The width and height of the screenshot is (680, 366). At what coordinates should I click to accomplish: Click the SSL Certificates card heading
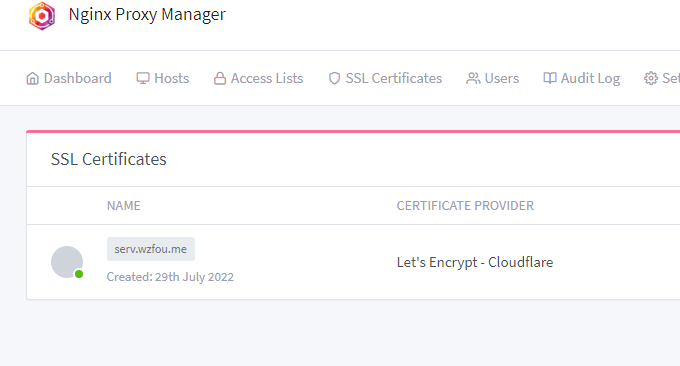[108, 159]
